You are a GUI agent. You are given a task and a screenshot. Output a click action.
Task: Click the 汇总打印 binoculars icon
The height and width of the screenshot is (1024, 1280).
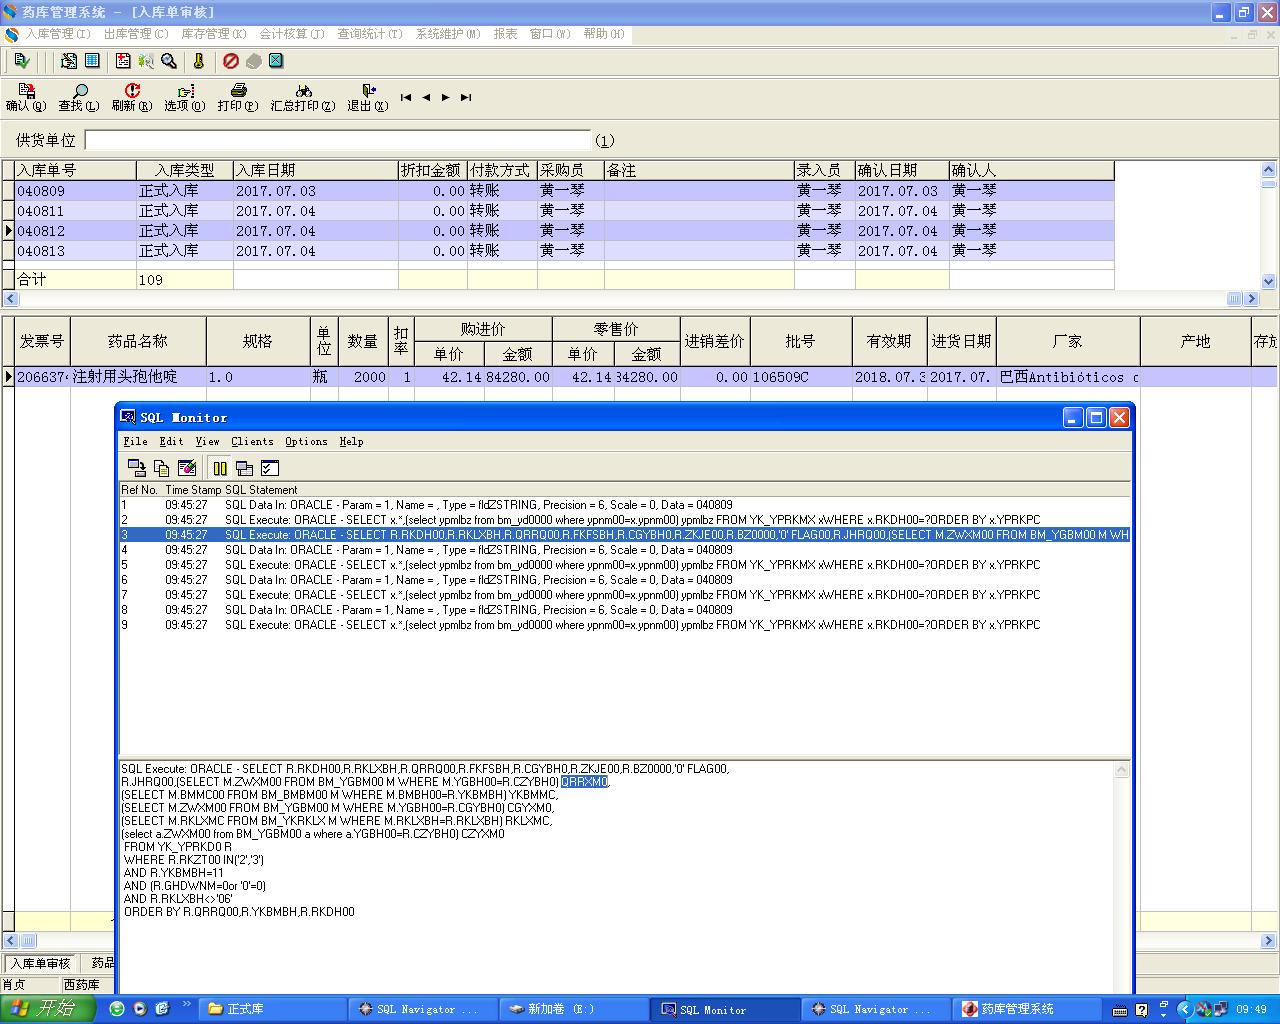303,91
